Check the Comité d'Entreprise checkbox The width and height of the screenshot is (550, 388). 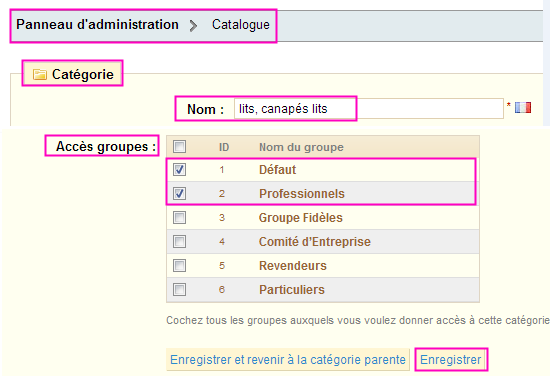tap(179, 241)
